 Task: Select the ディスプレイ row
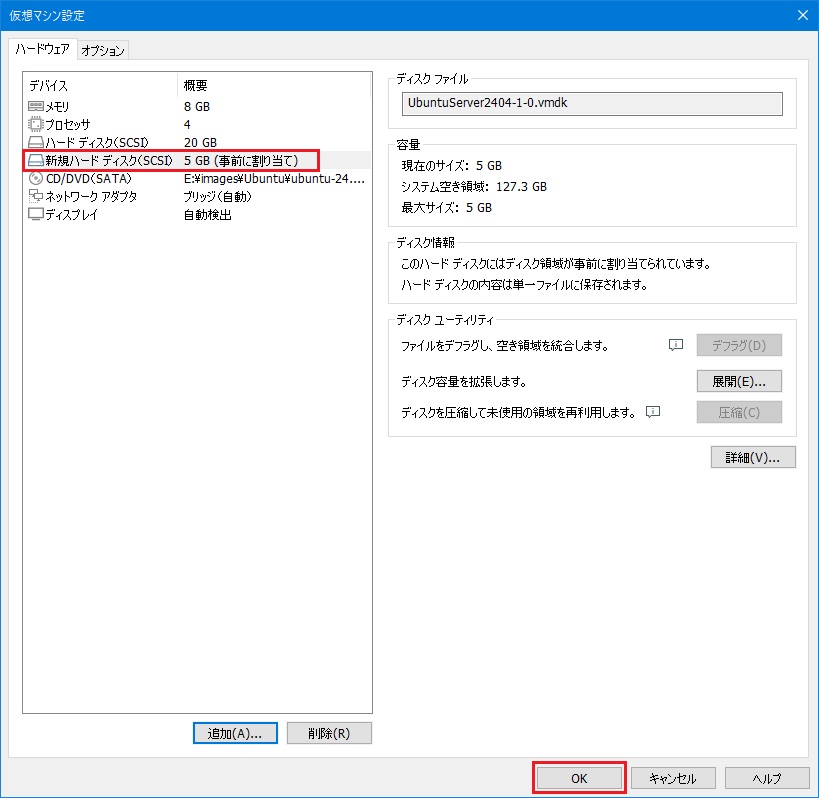(196, 214)
